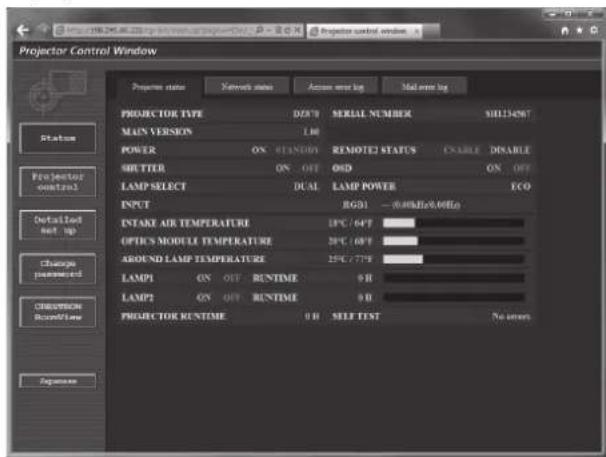Image resolution: width=606 pixels, height=457 pixels.
Task: Click the PROJECTOR TYPE label
Action: click(x=162, y=114)
